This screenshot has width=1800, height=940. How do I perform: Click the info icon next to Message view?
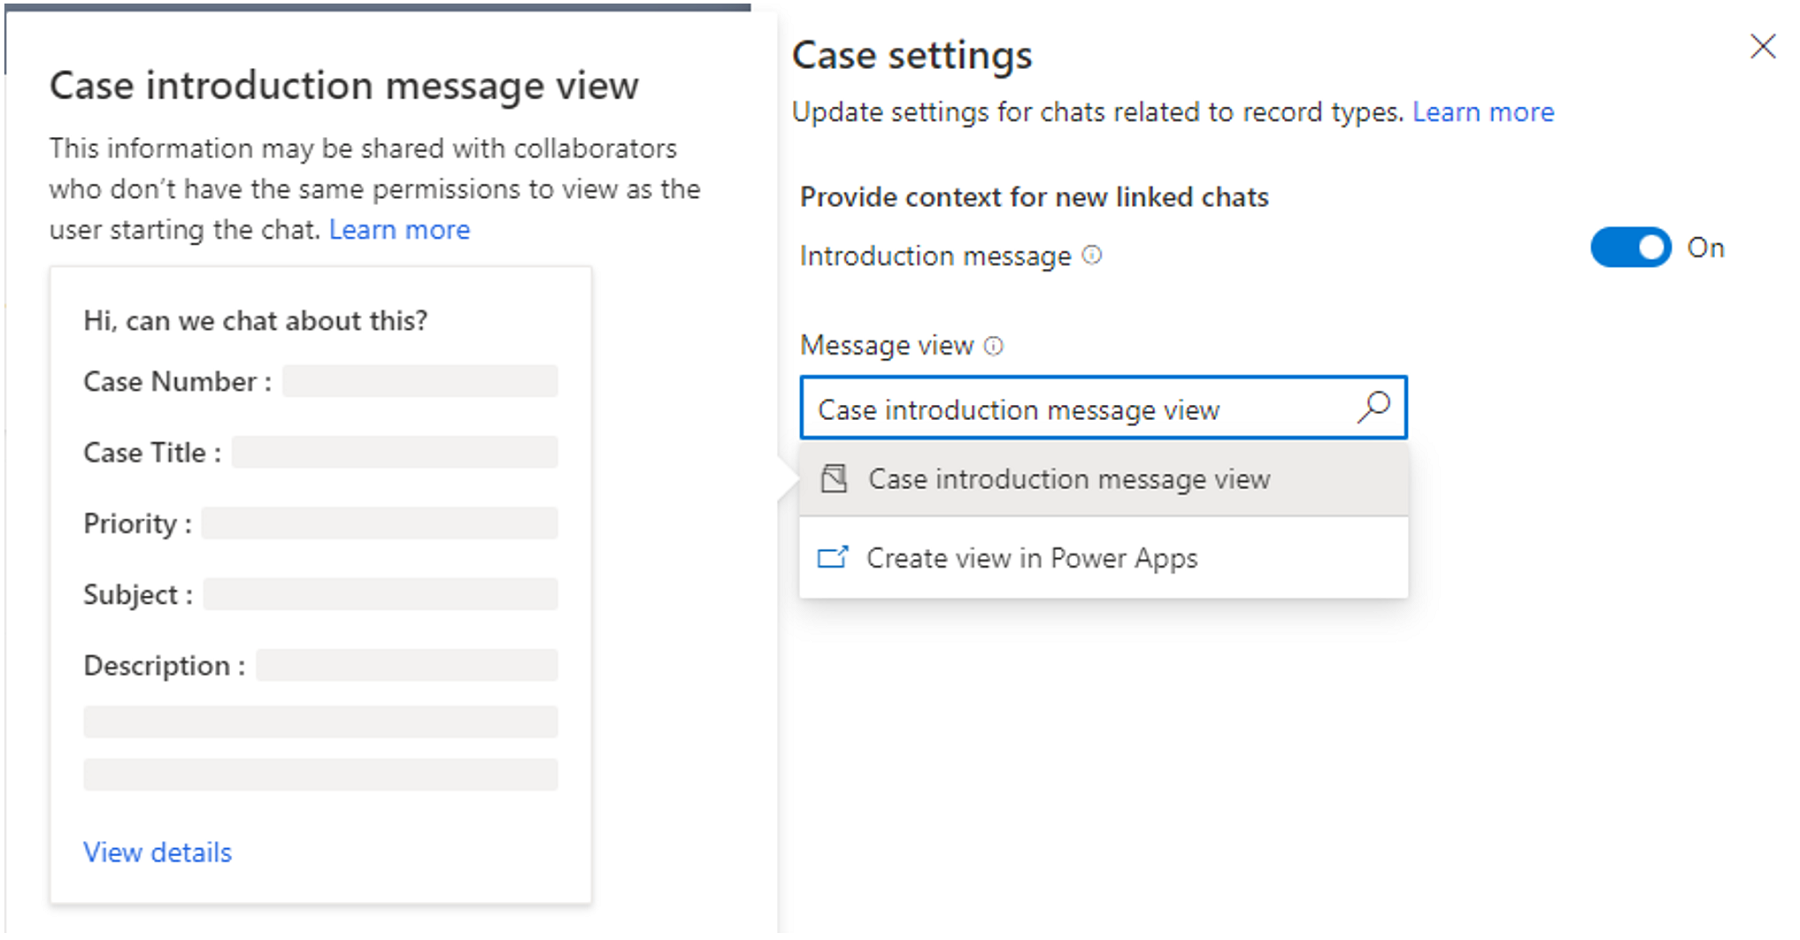[993, 346]
